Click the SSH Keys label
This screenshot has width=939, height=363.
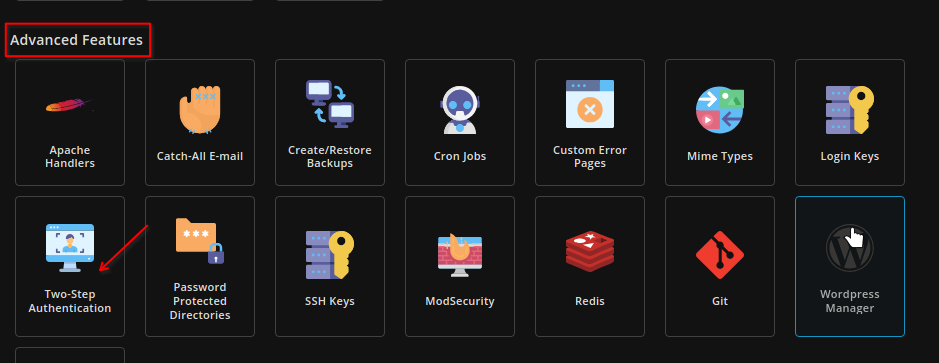(330, 301)
